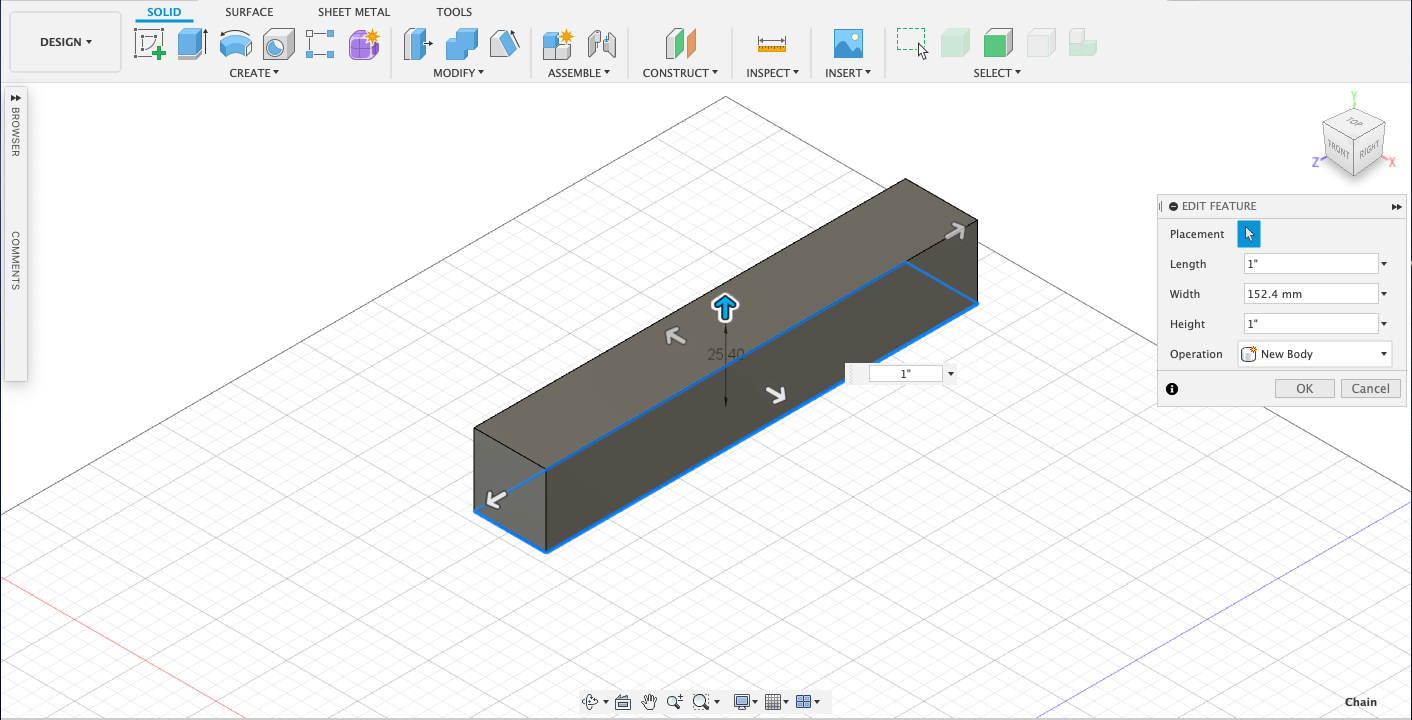Image resolution: width=1412 pixels, height=720 pixels.
Task: Switch to the Solid tab
Action: click(164, 12)
